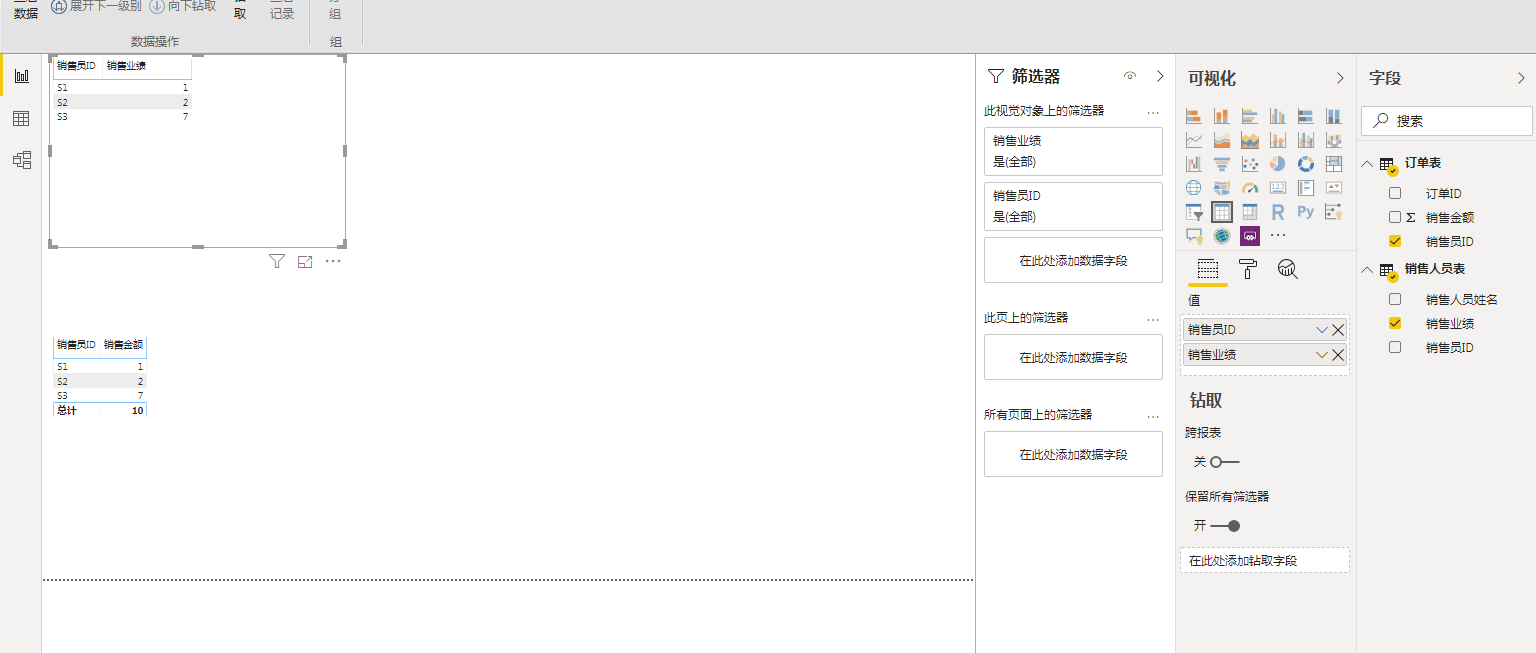Image resolution: width=1536 pixels, height=653 pixels.
Task: Uncheck the 销售业绩 field checkbox
Action: [x=1395, y=323]
